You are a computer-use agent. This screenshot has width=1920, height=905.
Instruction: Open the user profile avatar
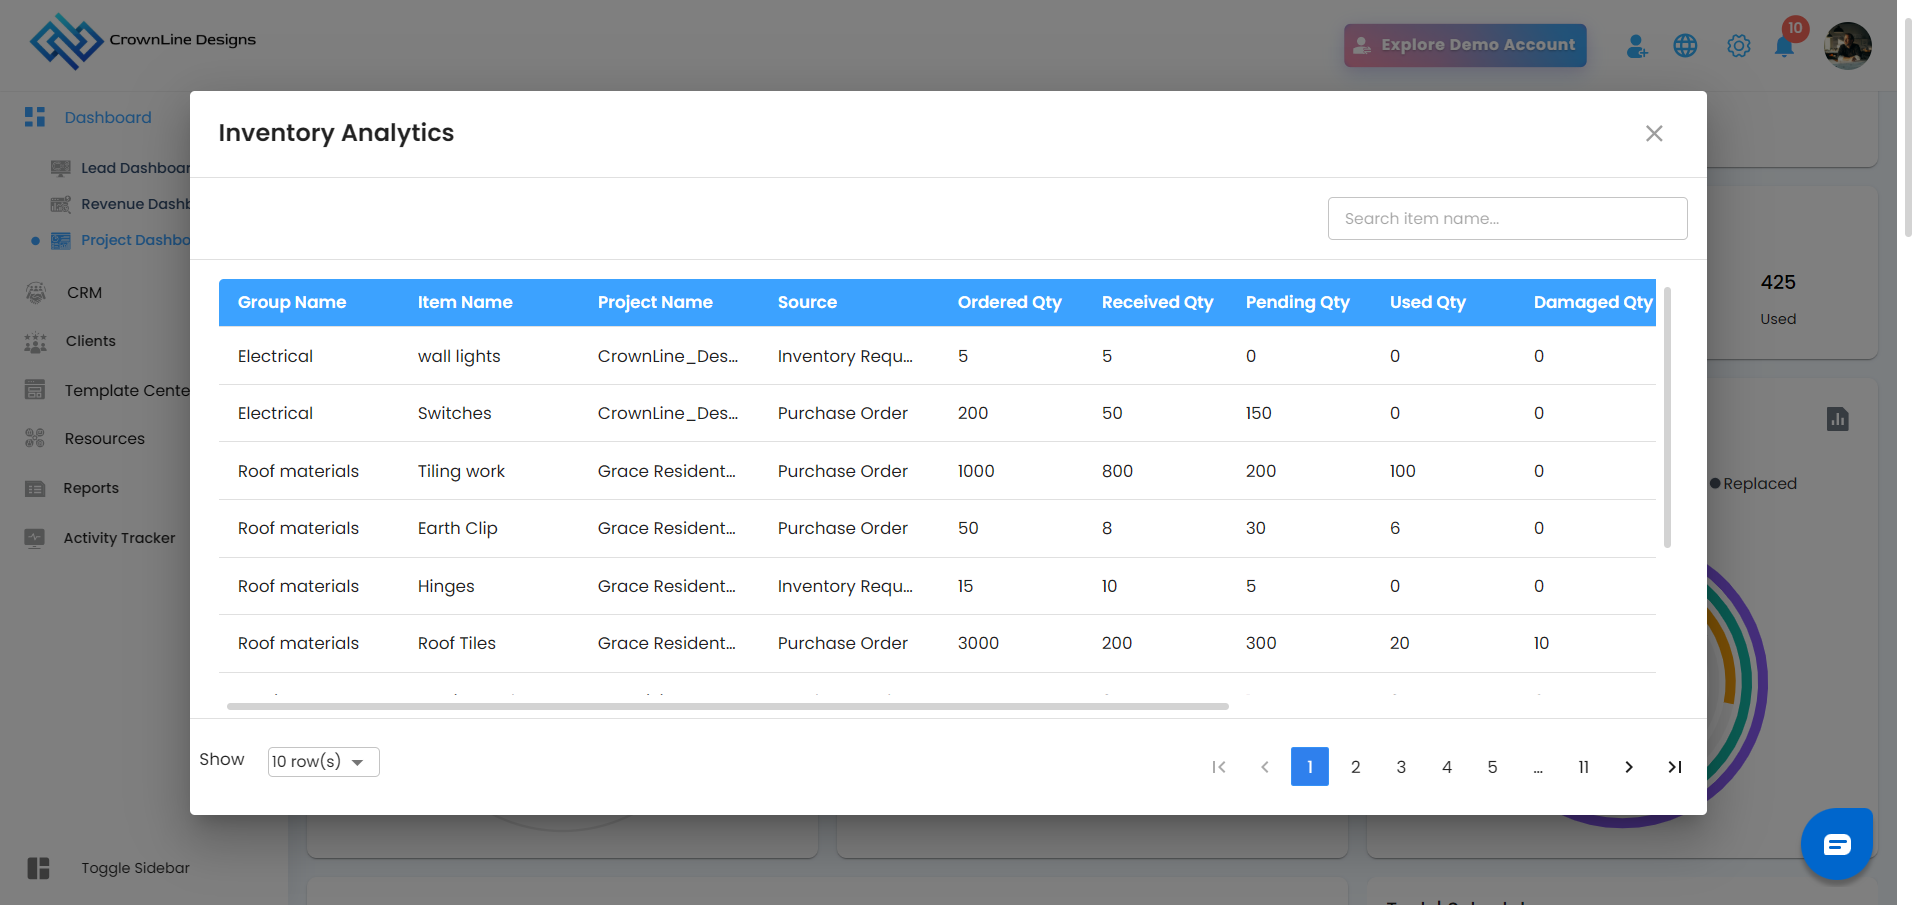(1848, 46)
